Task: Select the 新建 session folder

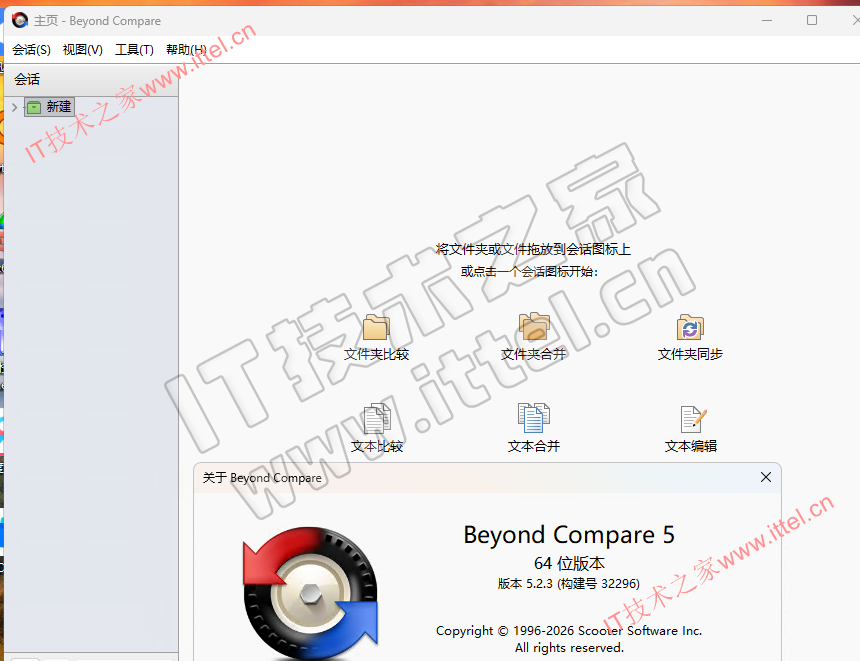Action: coord(49,107)
